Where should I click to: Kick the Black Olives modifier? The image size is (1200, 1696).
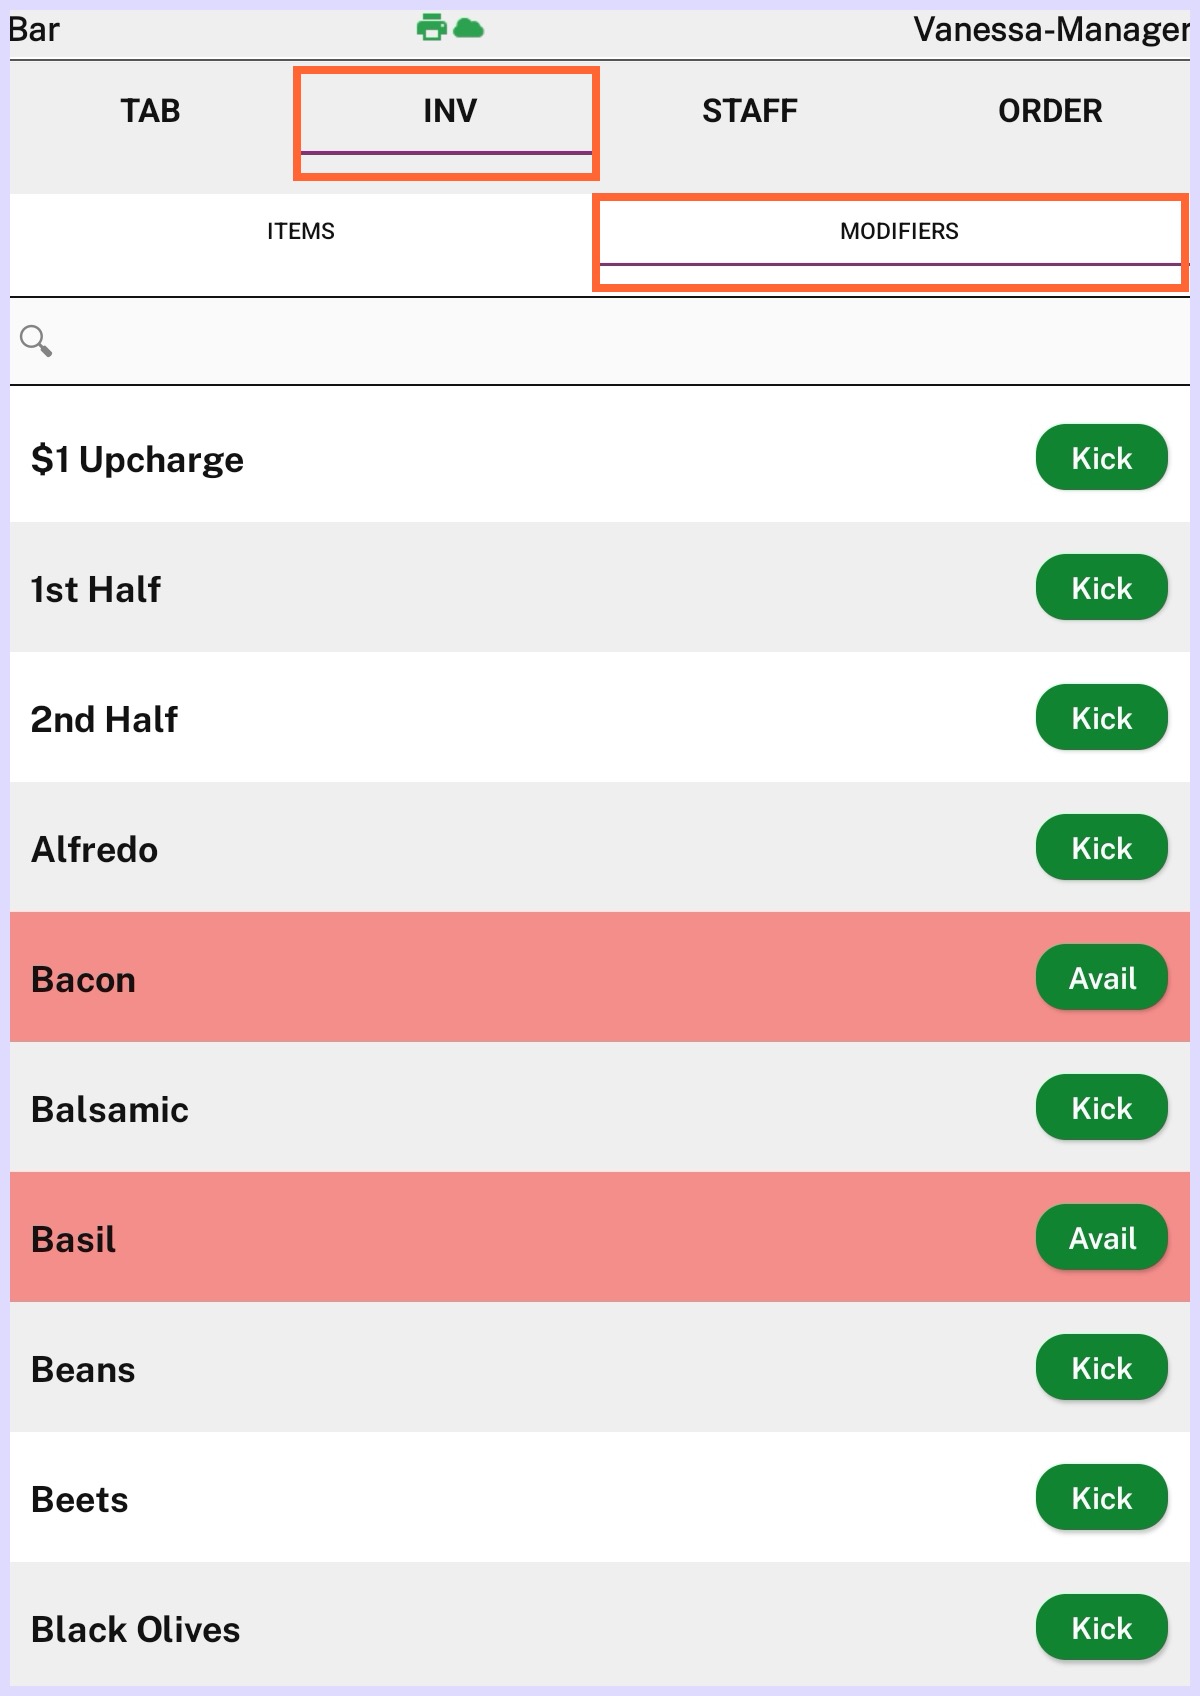click(1101, 1628)
